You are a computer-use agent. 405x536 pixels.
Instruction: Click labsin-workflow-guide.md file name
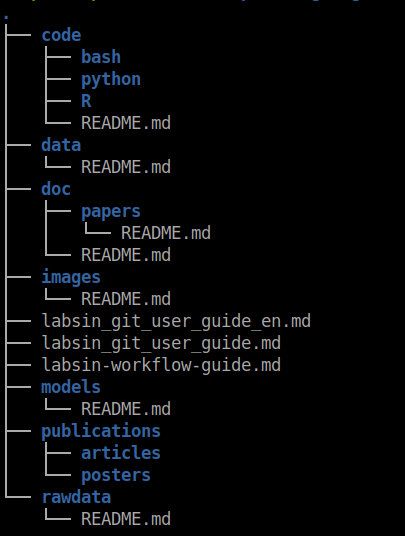(161, 365)
